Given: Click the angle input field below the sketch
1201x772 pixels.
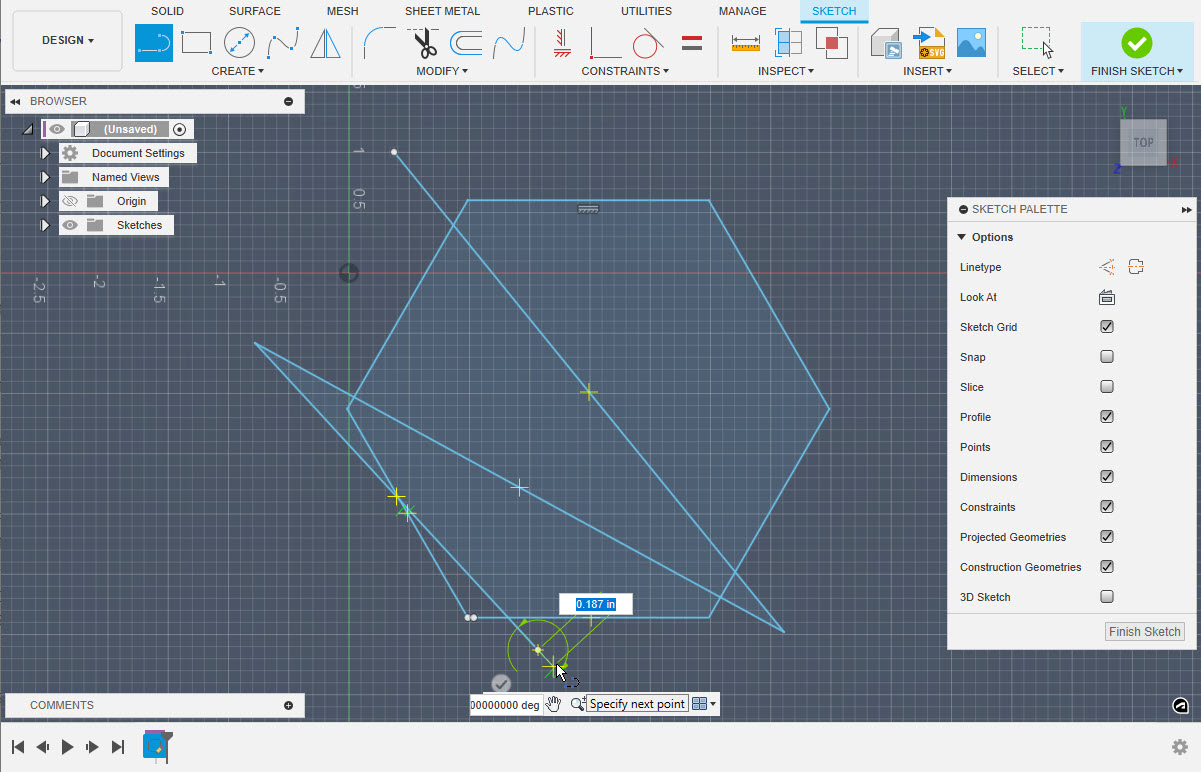Looking at the screenshot, I should pos(505,704).
